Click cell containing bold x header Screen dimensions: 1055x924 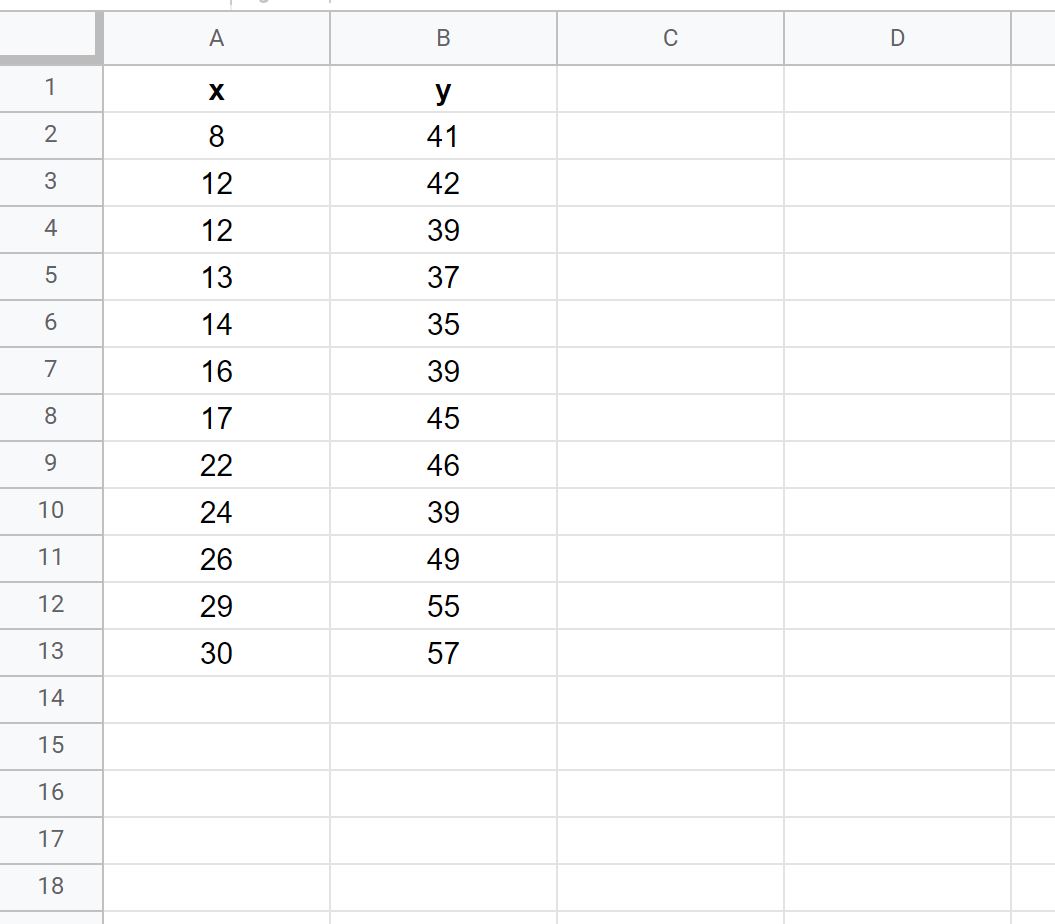217,88
